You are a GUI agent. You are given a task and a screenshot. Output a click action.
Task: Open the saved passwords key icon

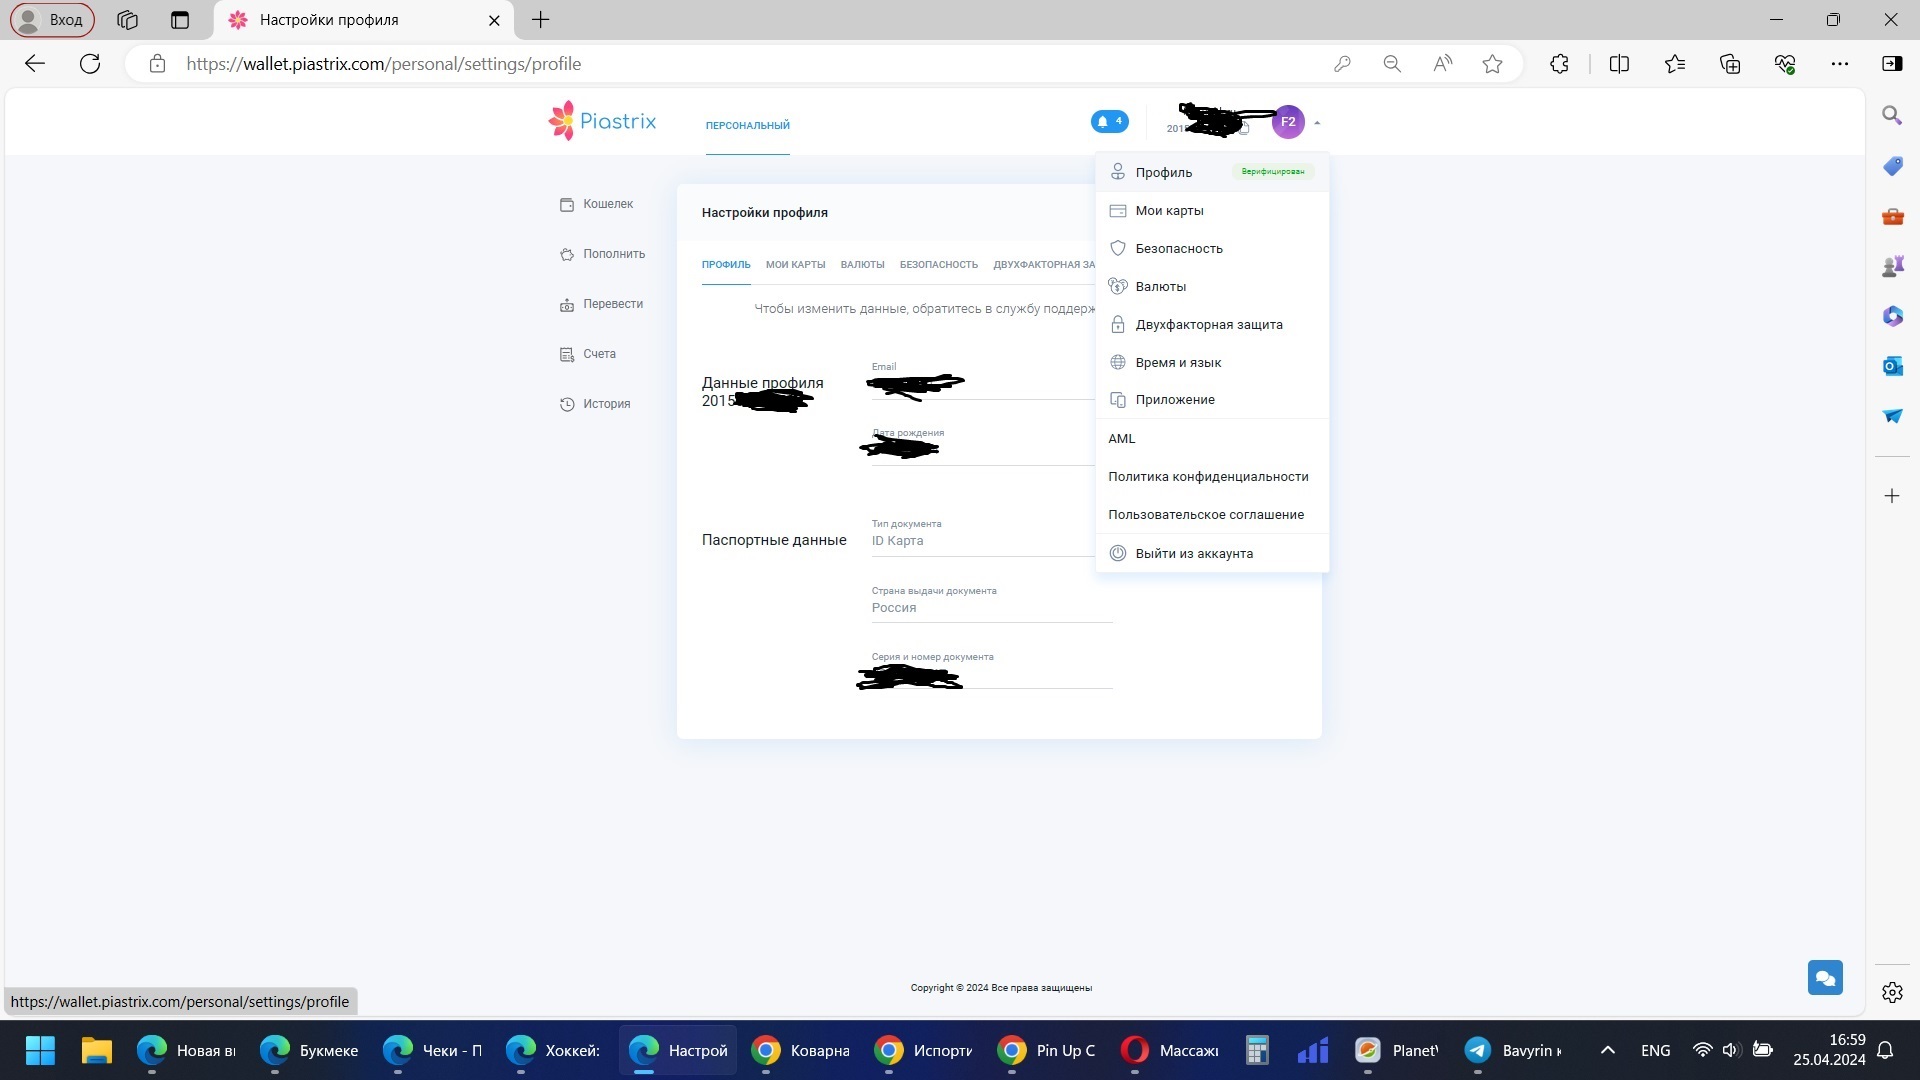click(x=1342, y=64)
